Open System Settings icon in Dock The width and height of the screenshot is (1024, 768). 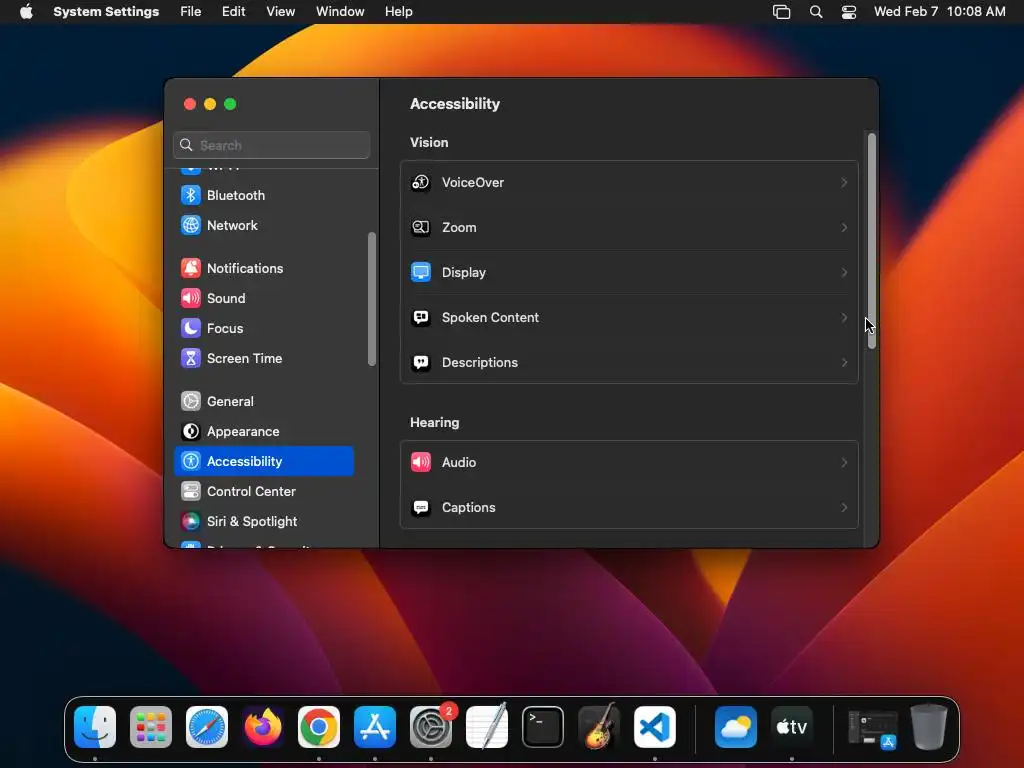click(x=431, y=727)
